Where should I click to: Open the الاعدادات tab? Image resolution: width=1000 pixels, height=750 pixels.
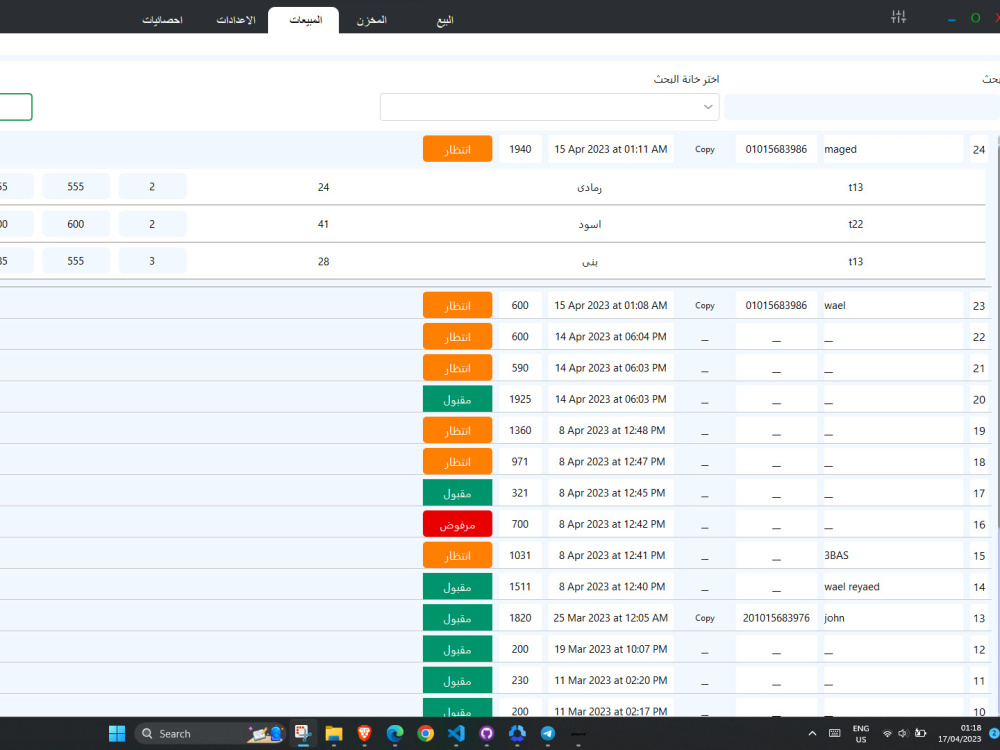coord(236,18)
